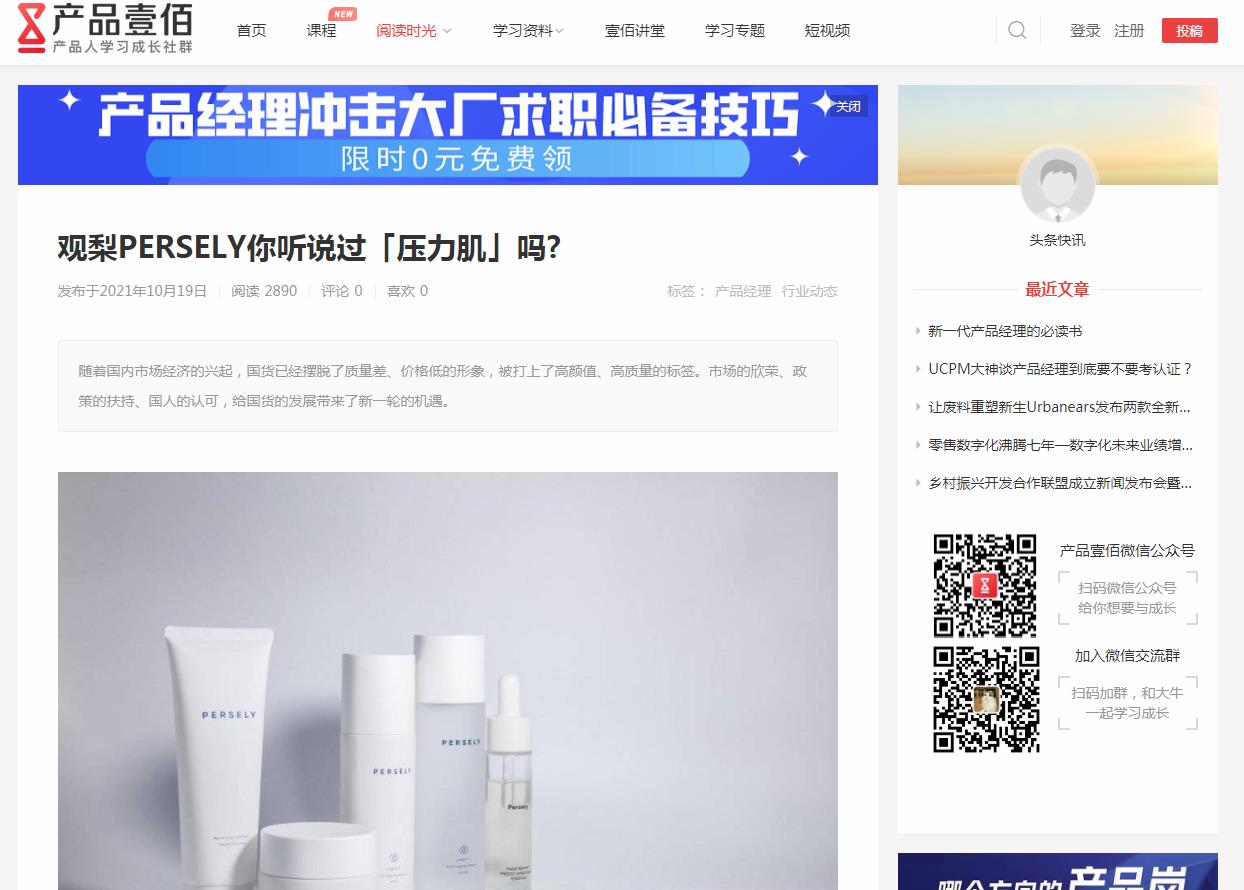Screen dimensions: 1244x890
Task: Click the 最近文章 section heading
Action: (1057, 290)
